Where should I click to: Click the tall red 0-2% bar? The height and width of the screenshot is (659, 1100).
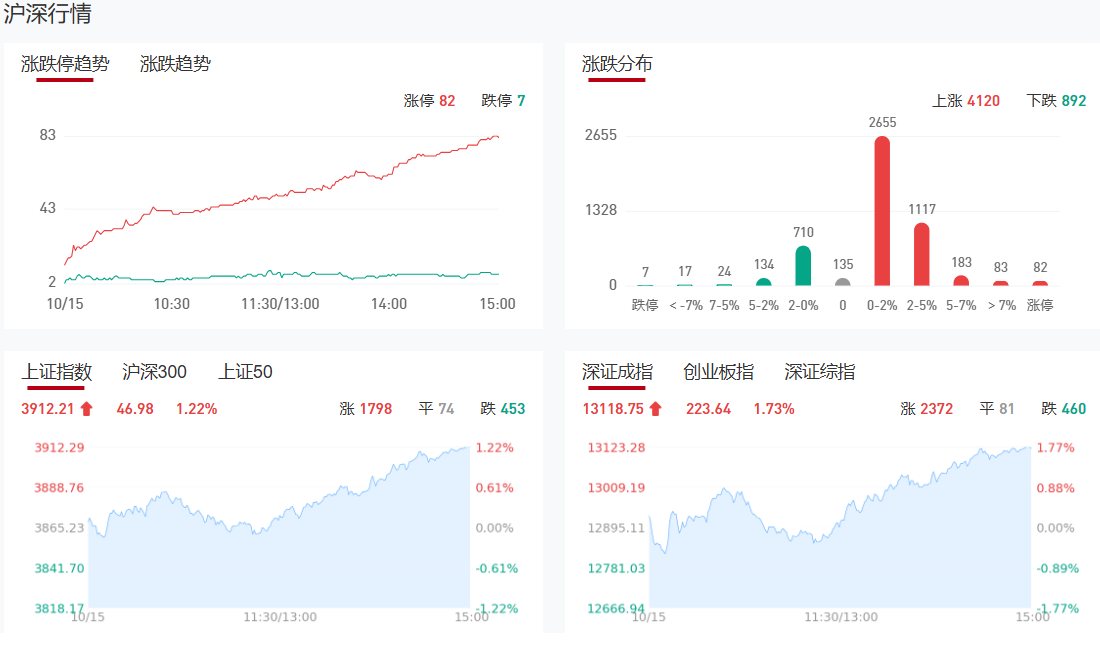pyautogui.click(x=882, y=211)
